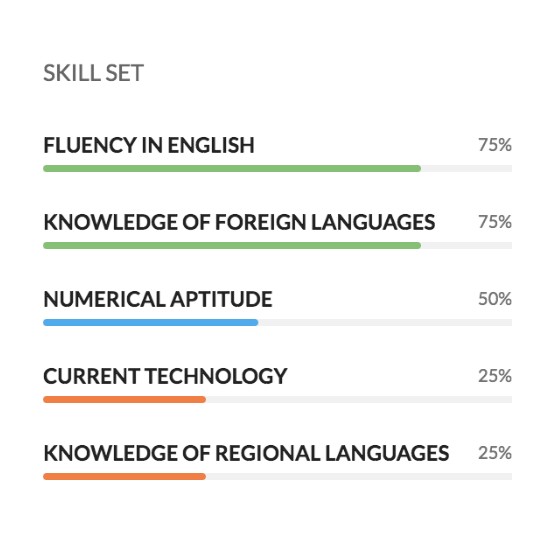This screenshot has width=550, height=560.
Task: Click the Fluency in English green progress bar
Action: coord(232,169)
